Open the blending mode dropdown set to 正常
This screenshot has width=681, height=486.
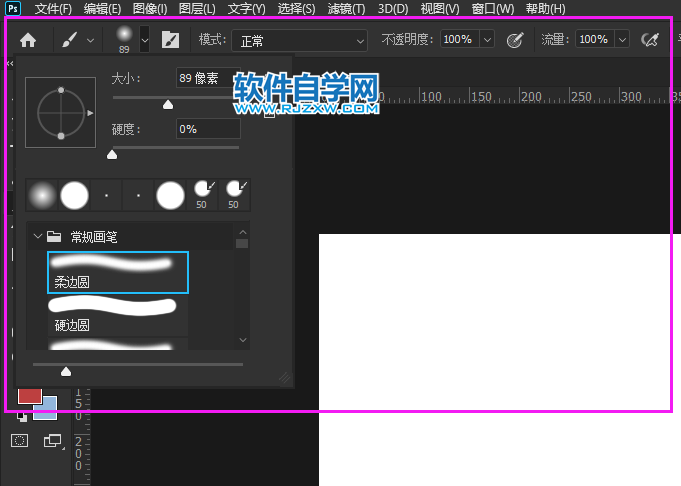click(300, 41)
